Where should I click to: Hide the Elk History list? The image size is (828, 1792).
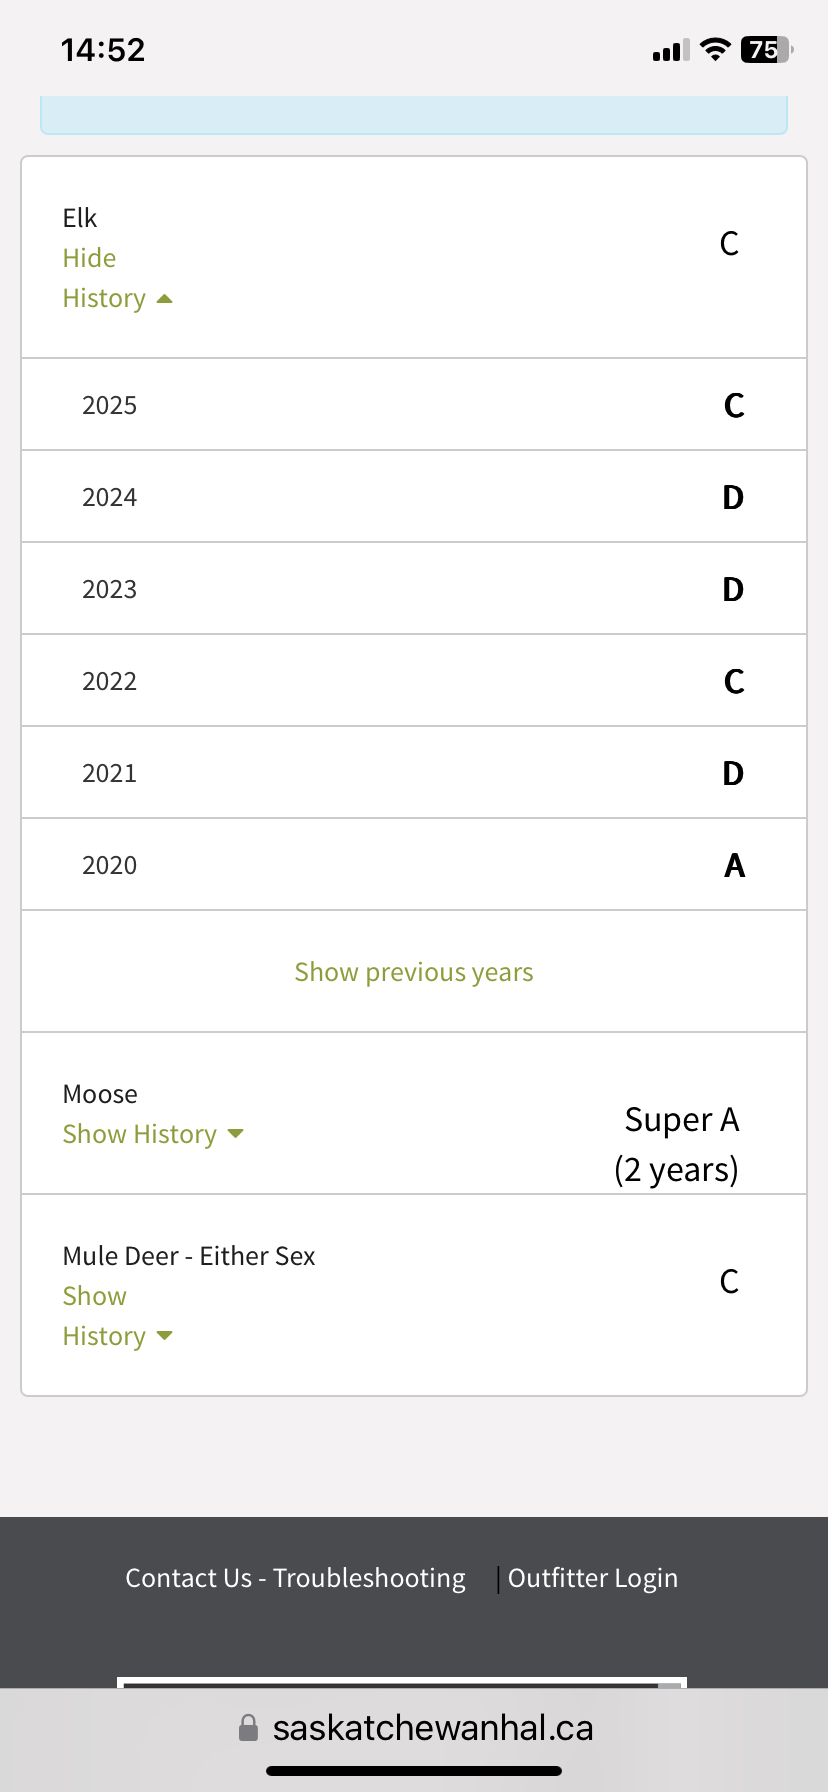90,258
